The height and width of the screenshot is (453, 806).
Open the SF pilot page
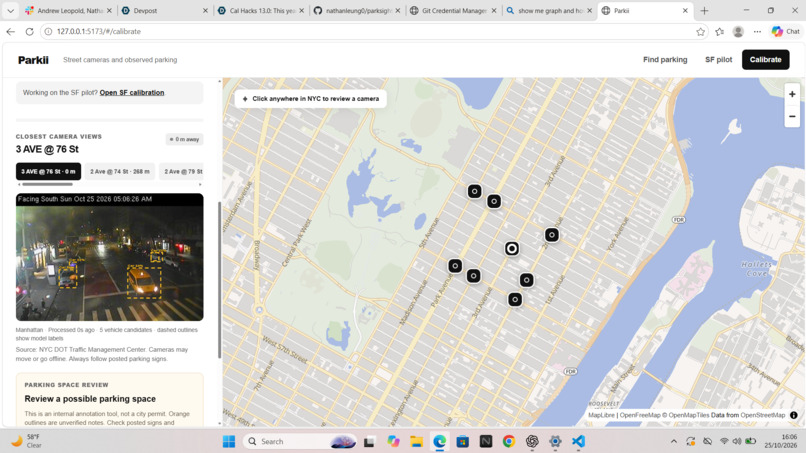pos(718,60)
